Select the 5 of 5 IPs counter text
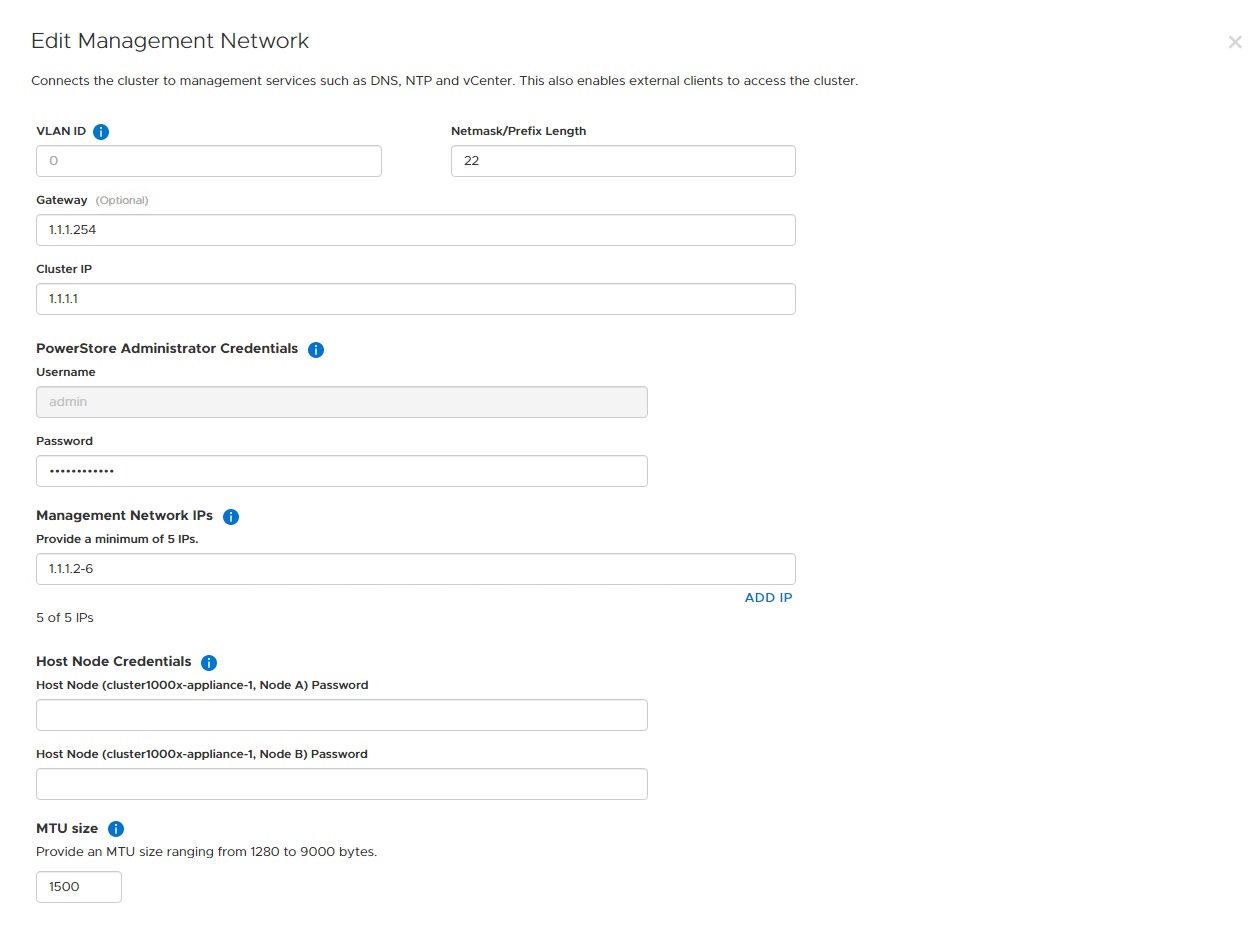 click(64, 617)
